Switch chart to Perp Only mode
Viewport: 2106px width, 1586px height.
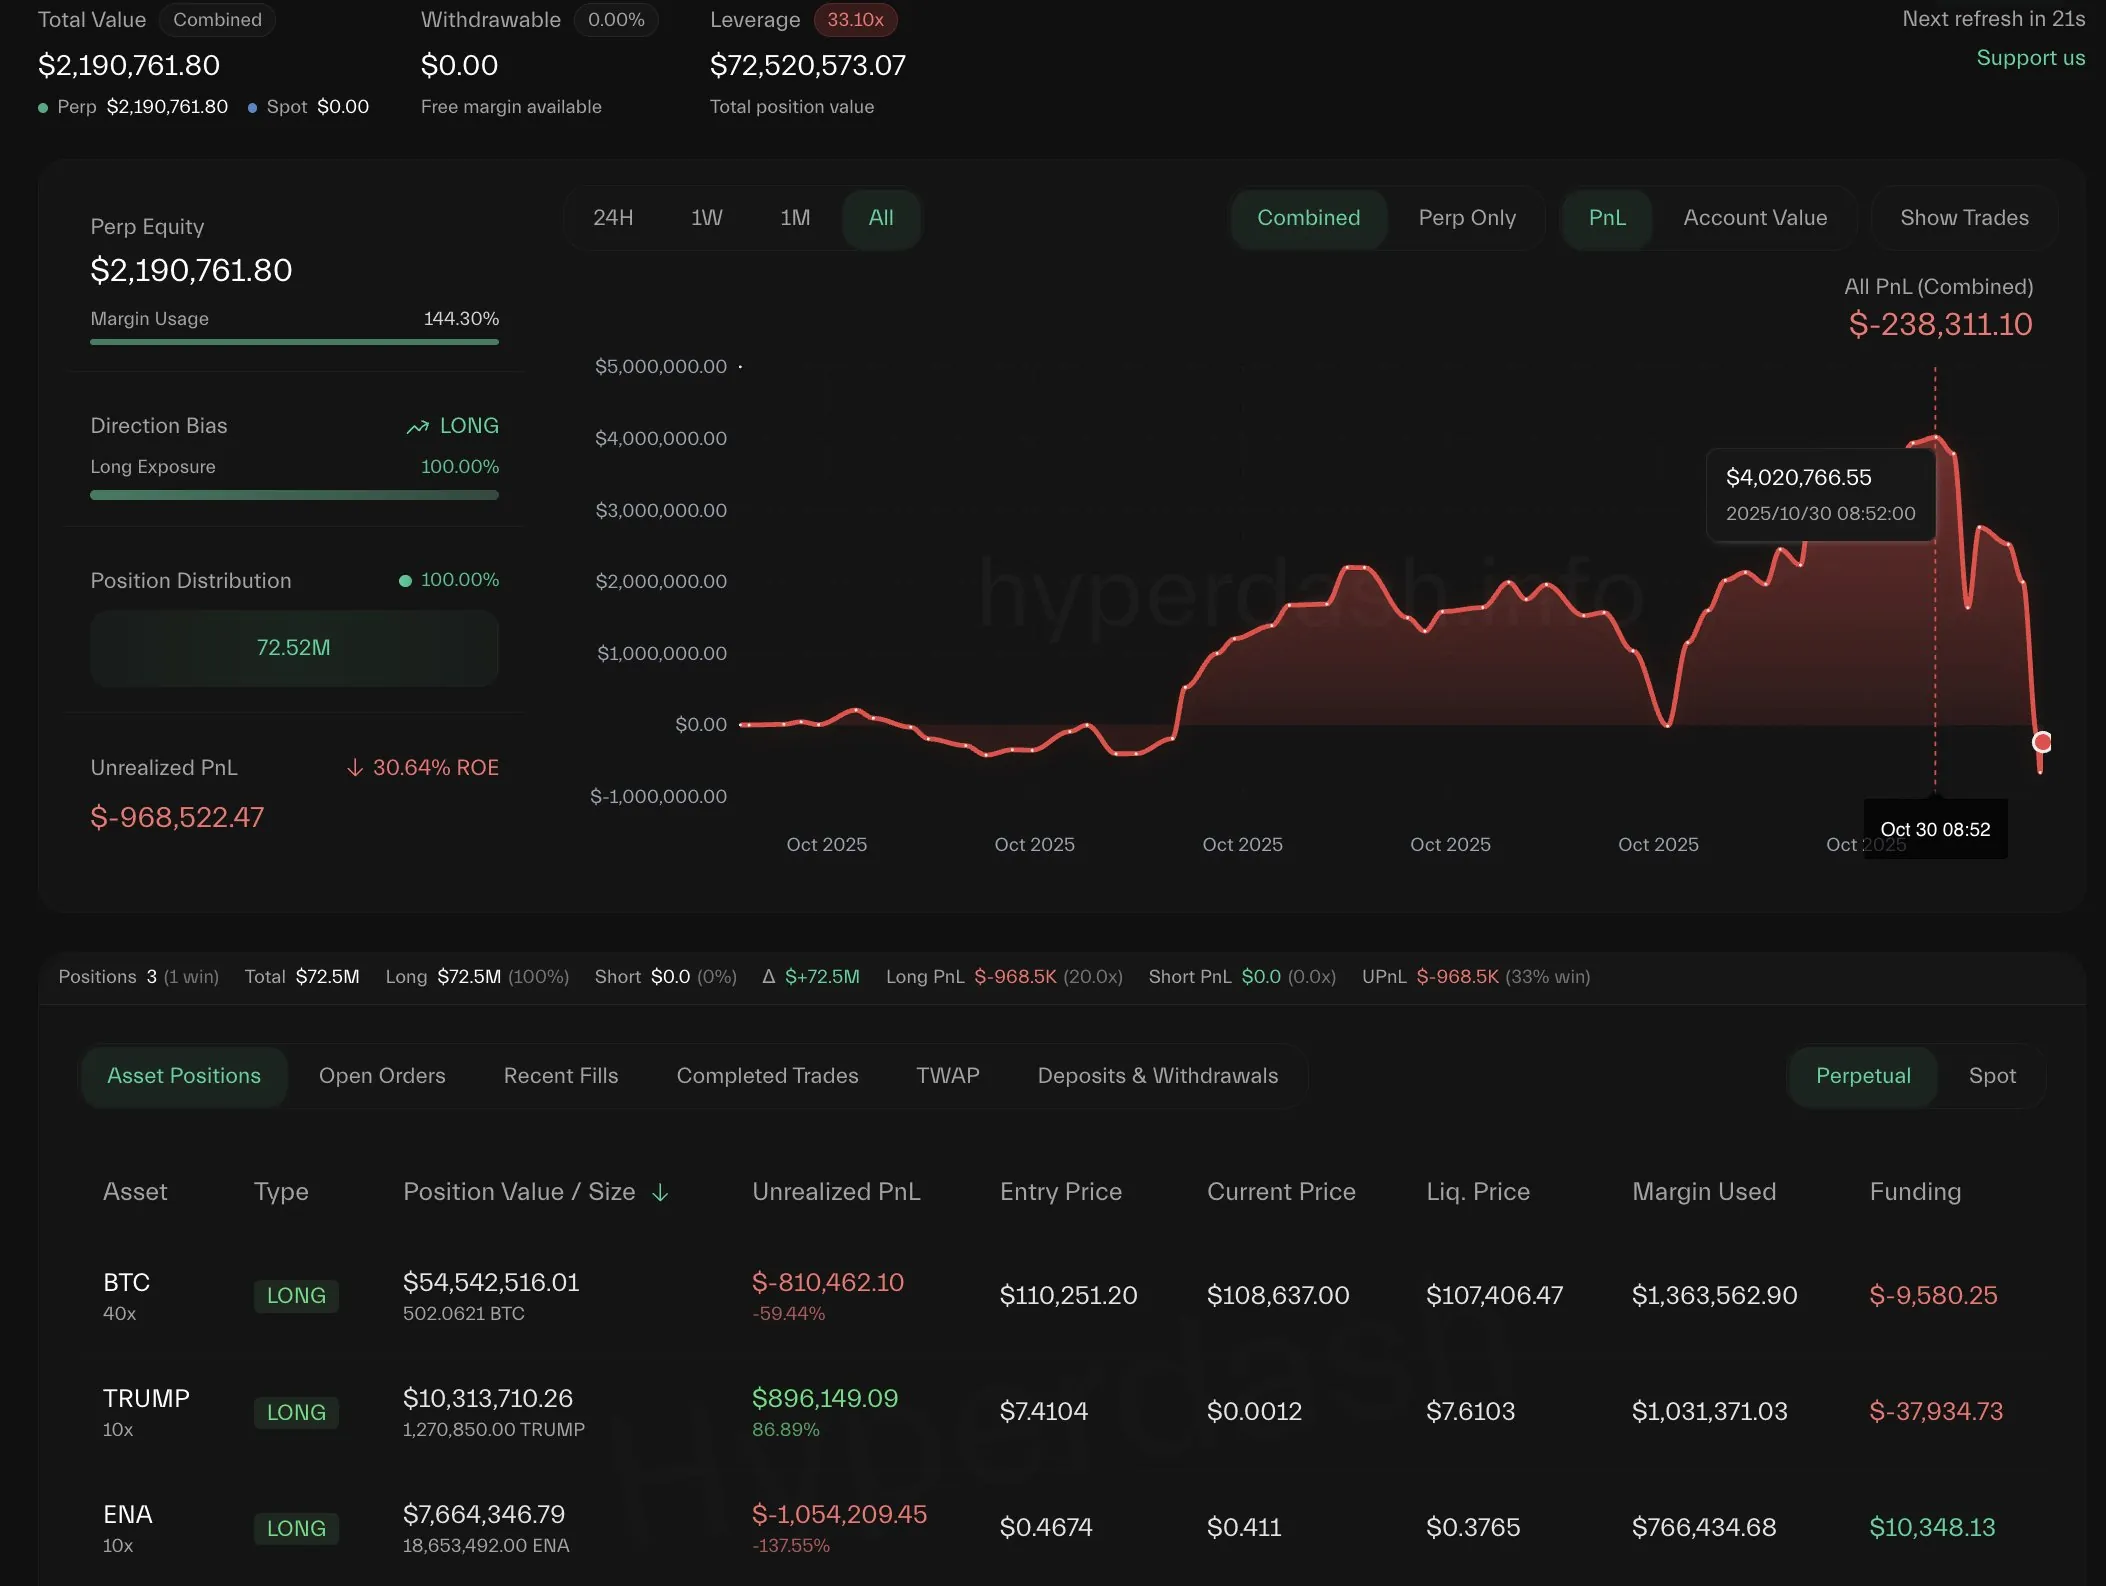click(1466, 218)
